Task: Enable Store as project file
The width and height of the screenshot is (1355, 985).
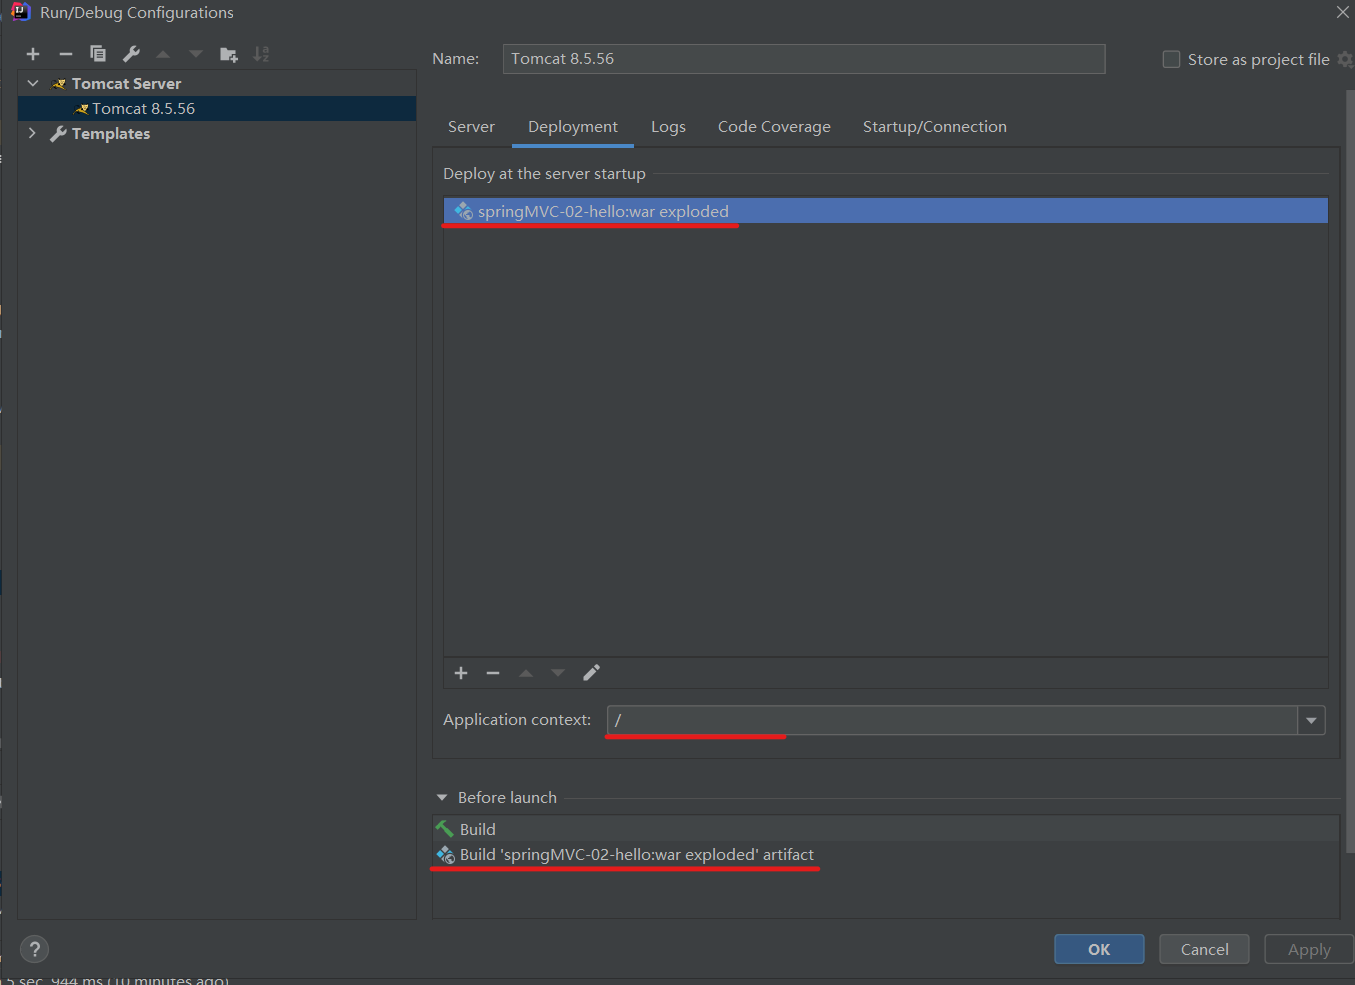Action: click(x=1170, y=59)
